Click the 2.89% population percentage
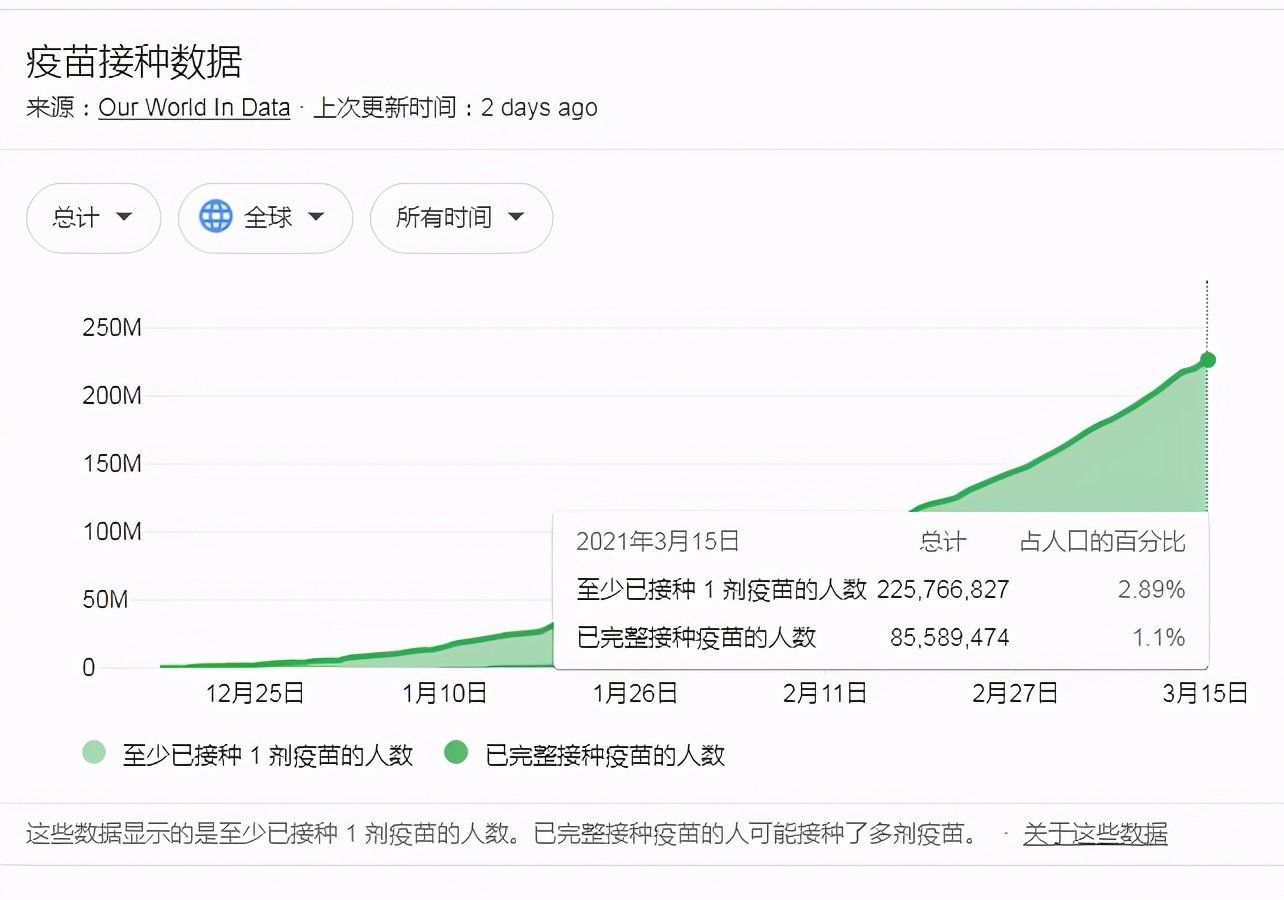This screenshot has height=900, width=1284. point(1151,590)
